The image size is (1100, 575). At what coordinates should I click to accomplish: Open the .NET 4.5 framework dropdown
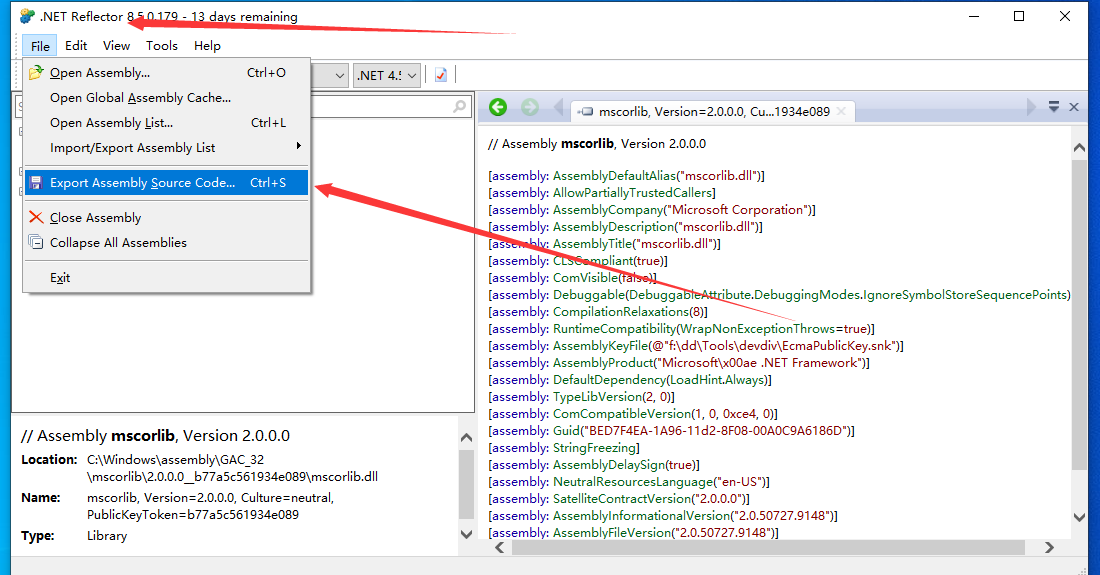387,75
